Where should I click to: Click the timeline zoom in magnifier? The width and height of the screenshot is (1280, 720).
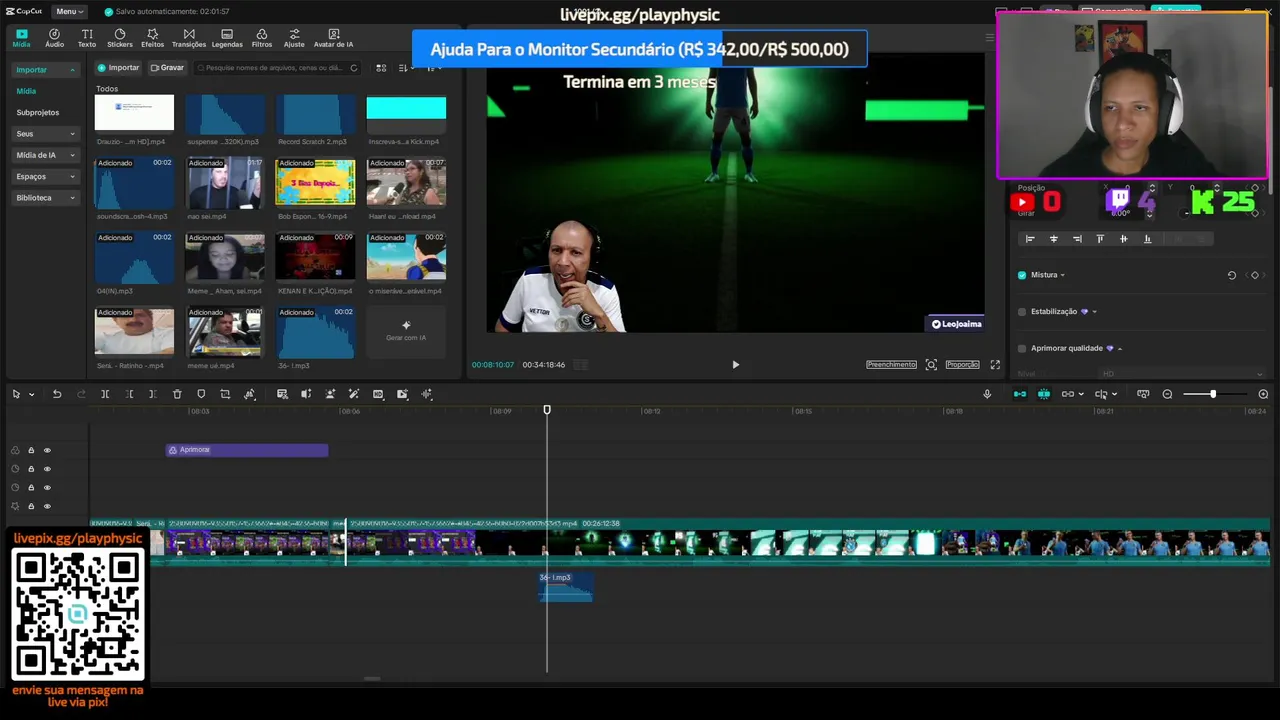tap(1263, 394)
